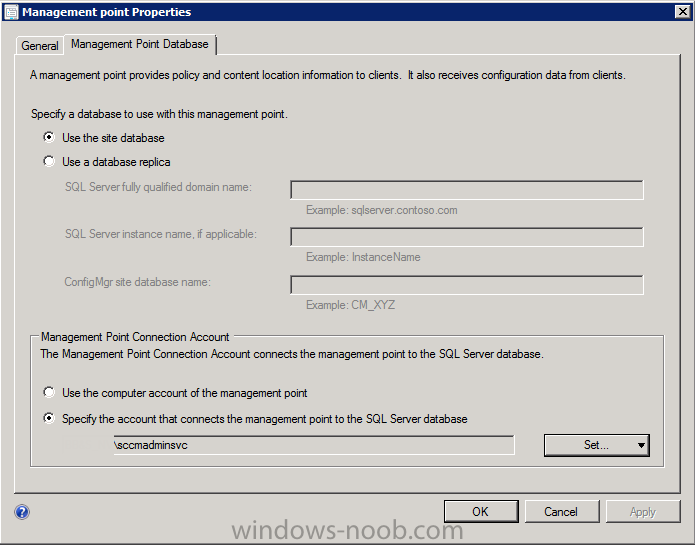This screenshot has width=695, height=545.
Task: Click the 'Management Point Connection Account' group label
Action: tap(135, 337)
